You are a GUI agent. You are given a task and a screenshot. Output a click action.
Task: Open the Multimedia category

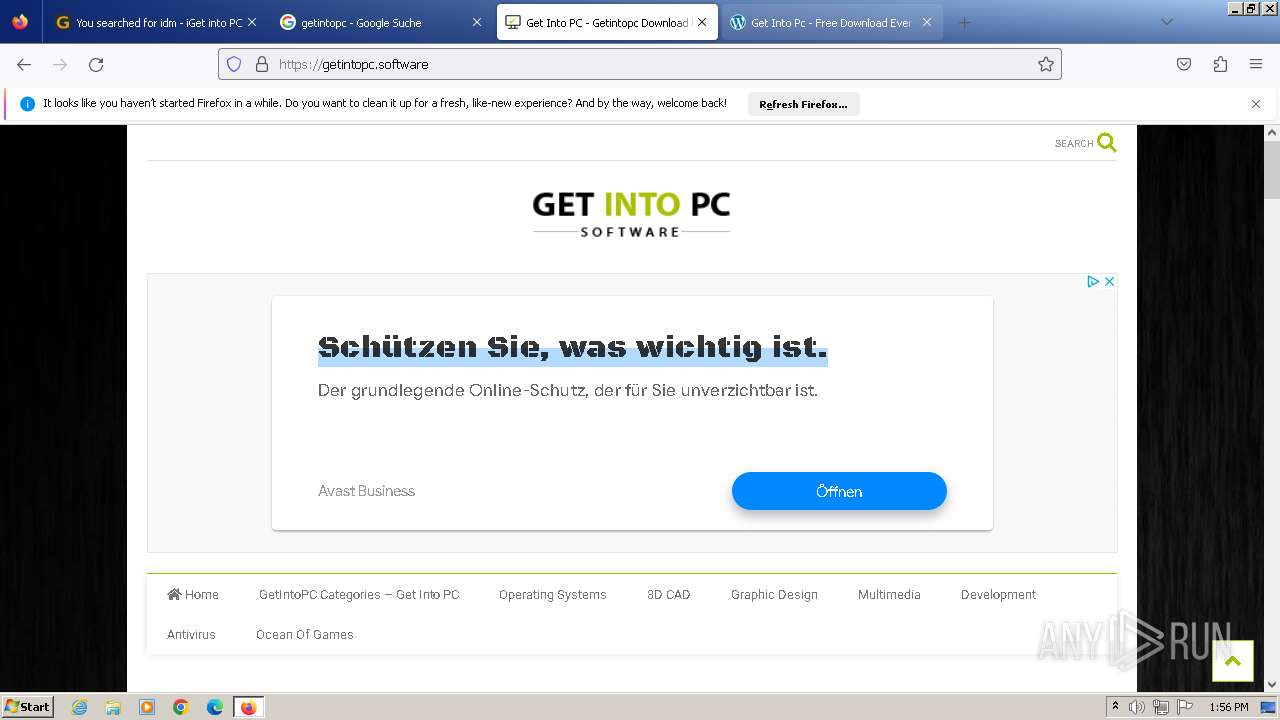[x=889, y=594]
